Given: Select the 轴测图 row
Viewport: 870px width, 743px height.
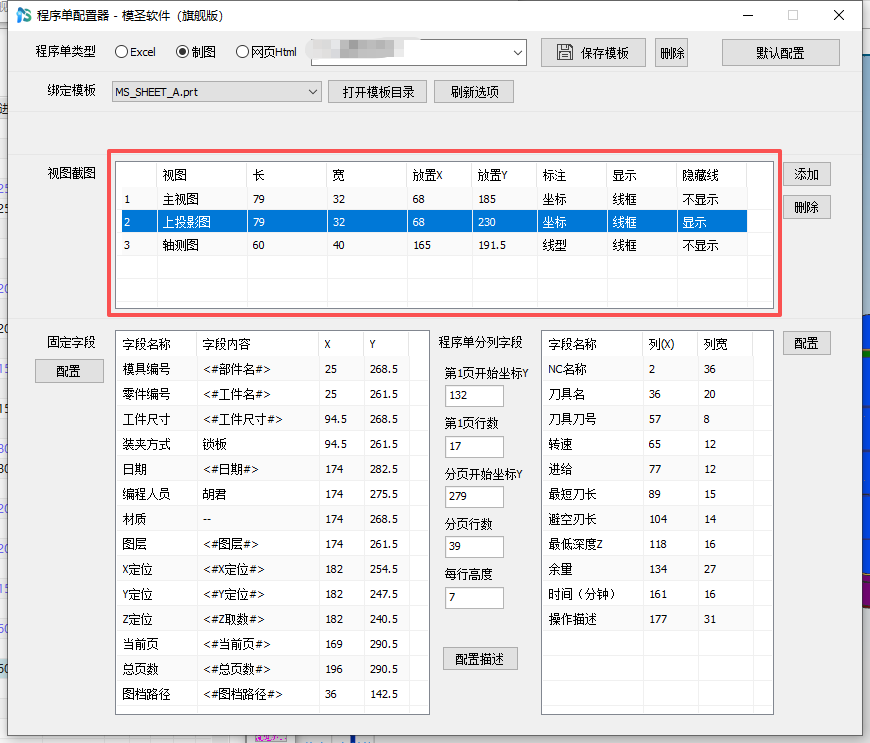Looking at the screenshot, I should point(434,245).
